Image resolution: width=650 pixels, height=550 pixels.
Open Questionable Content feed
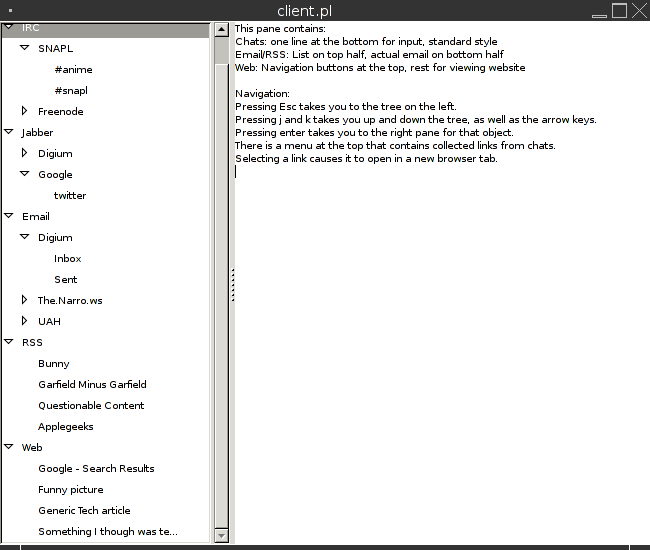pos(91,406)
